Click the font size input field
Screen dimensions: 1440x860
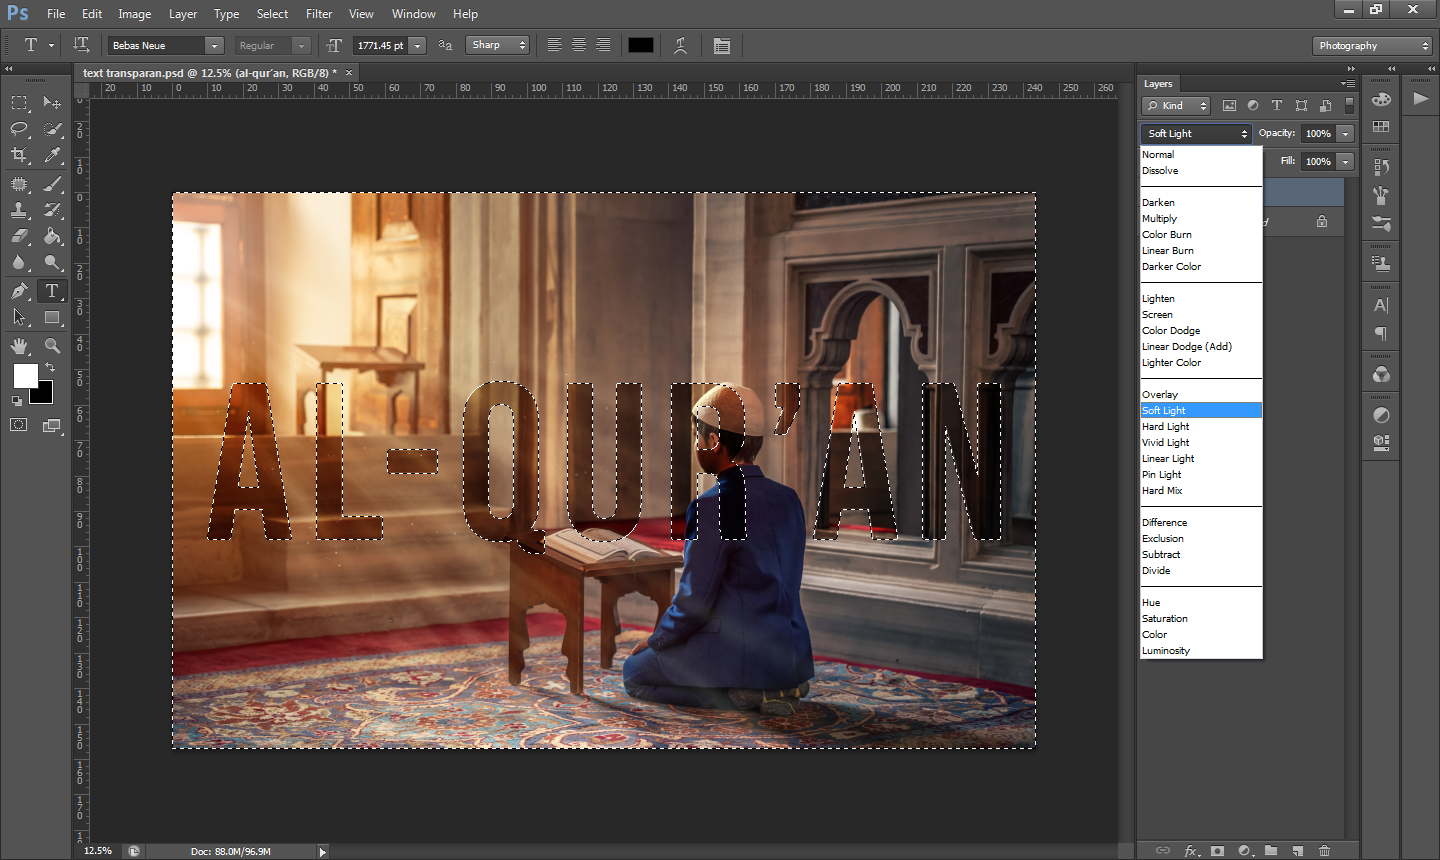coord(381,45)
